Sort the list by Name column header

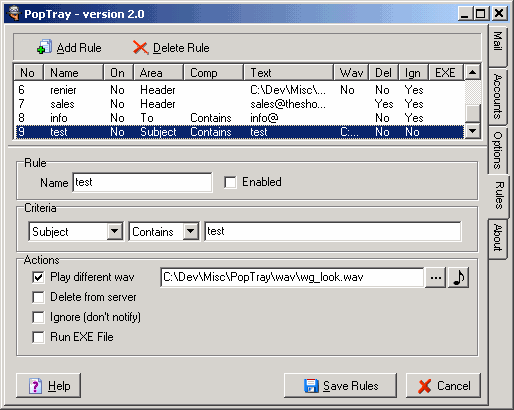[73, 72]
